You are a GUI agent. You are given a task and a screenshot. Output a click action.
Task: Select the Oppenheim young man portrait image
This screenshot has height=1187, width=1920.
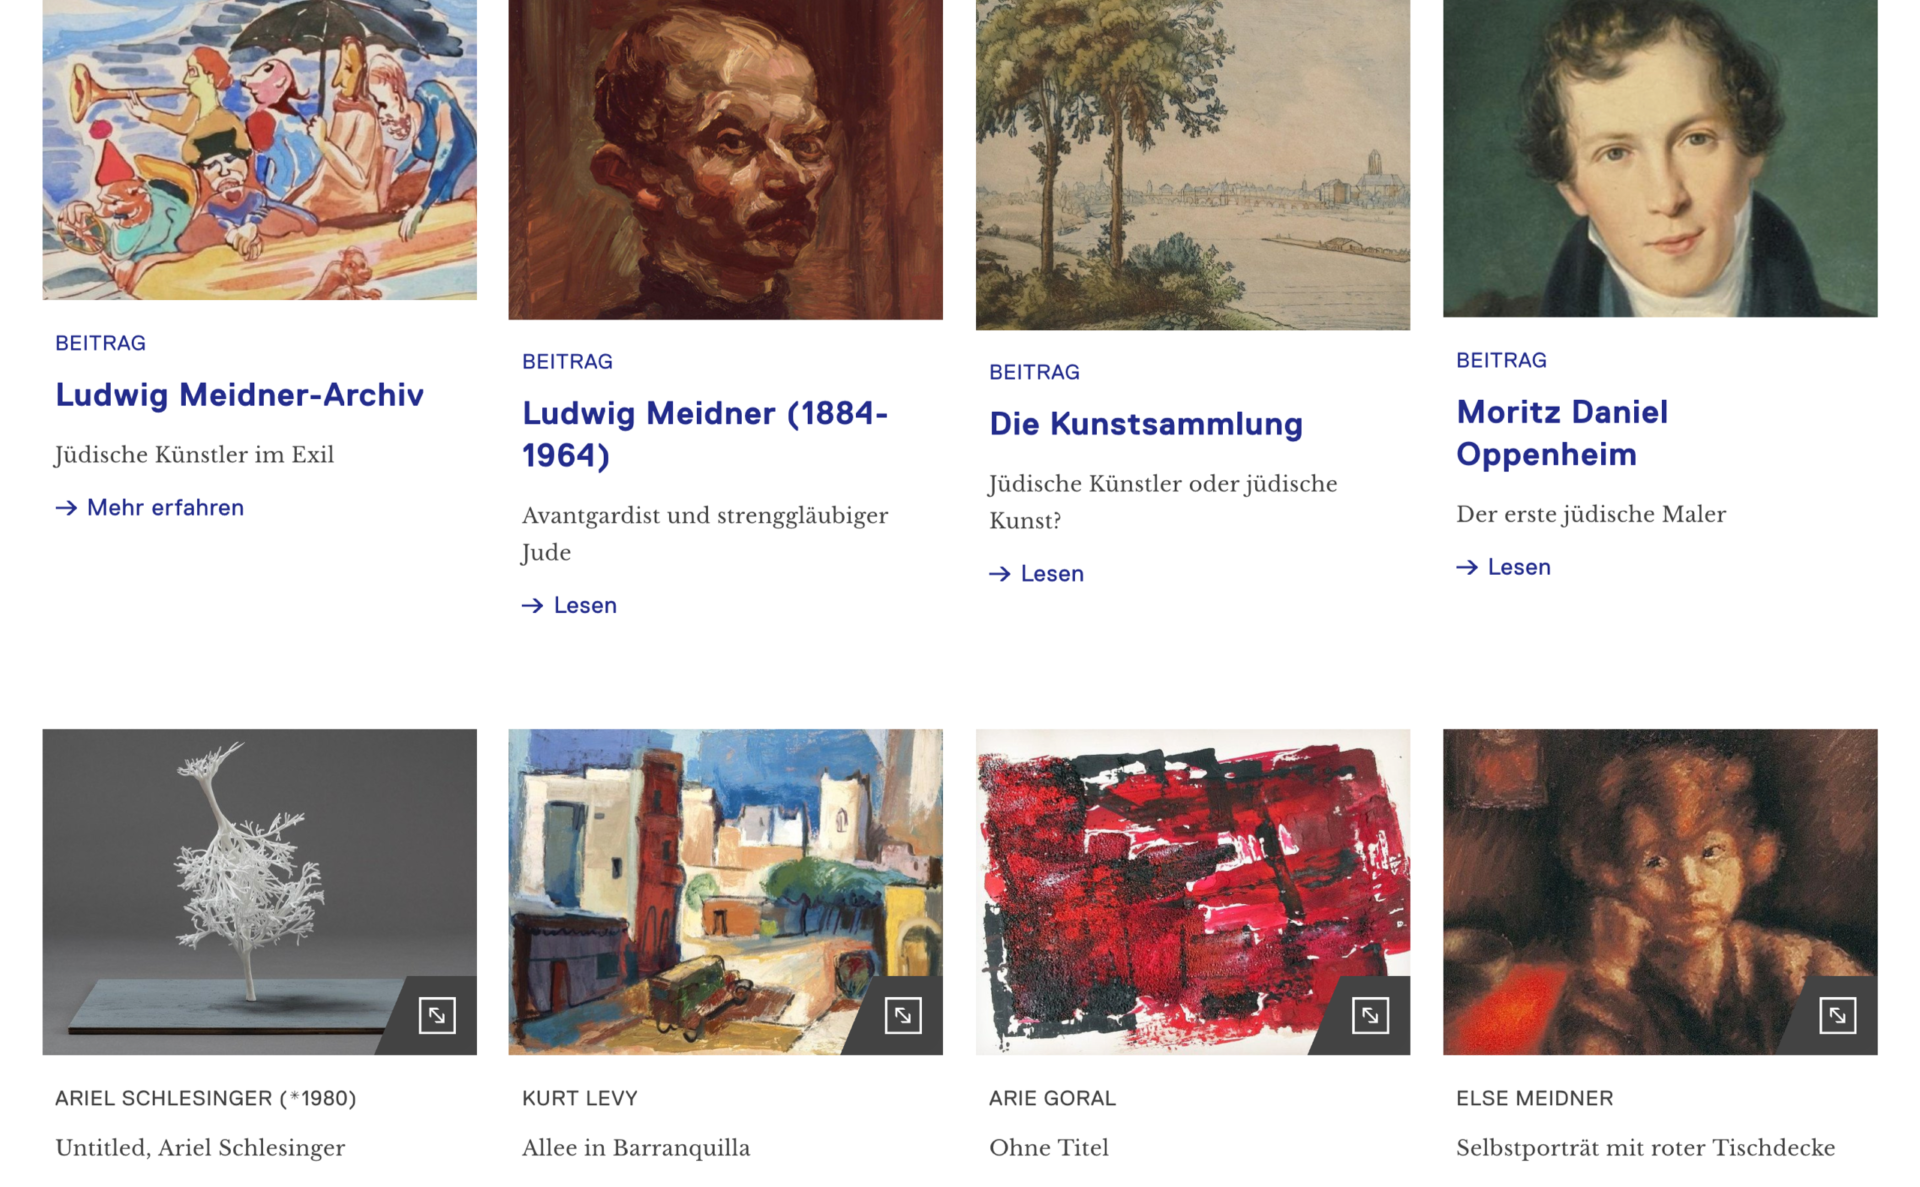click(1660, 158)
